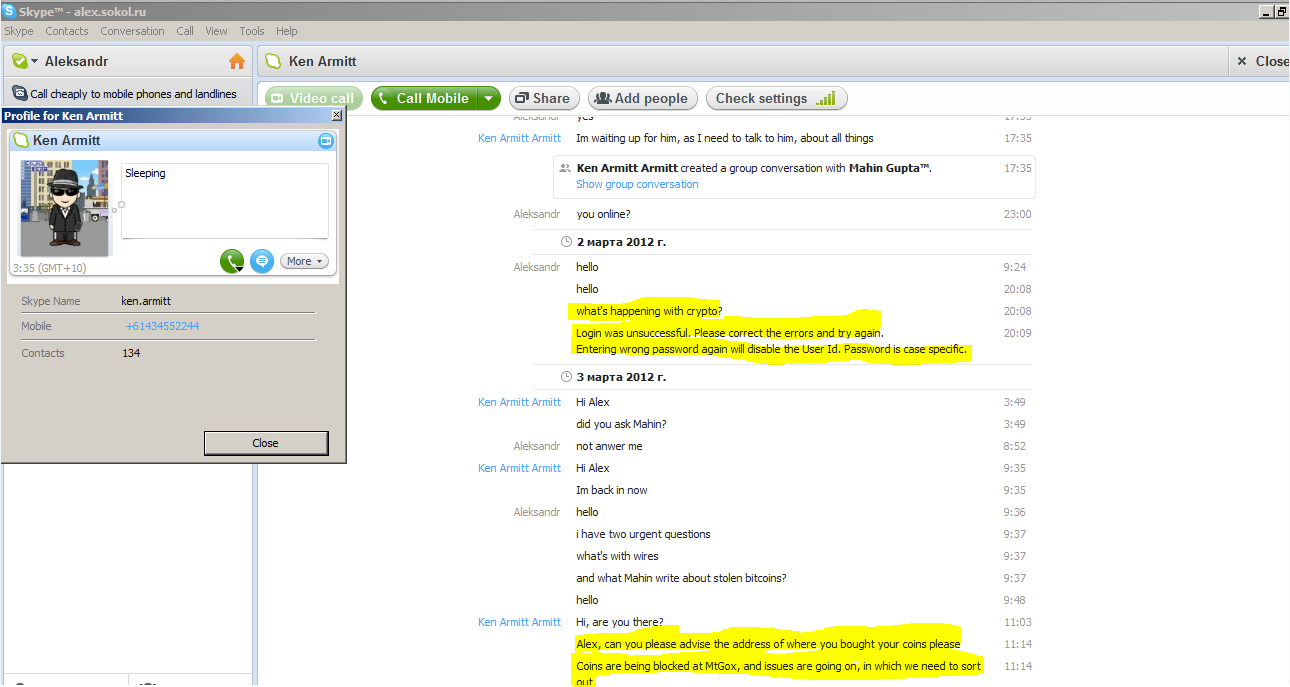Click the status icon beside Ken Armitt conversation header
Screen dimensions: 1290x687
(x=273, y=61)
